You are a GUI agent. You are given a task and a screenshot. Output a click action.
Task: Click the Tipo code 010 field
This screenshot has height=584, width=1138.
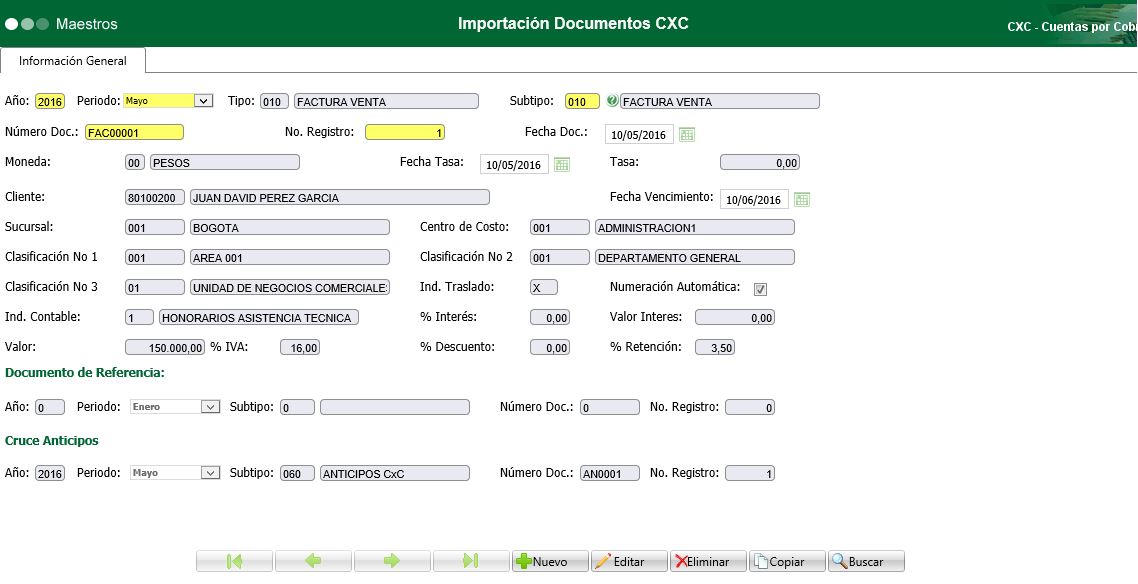pyautogui.click(x=274, y=102)
